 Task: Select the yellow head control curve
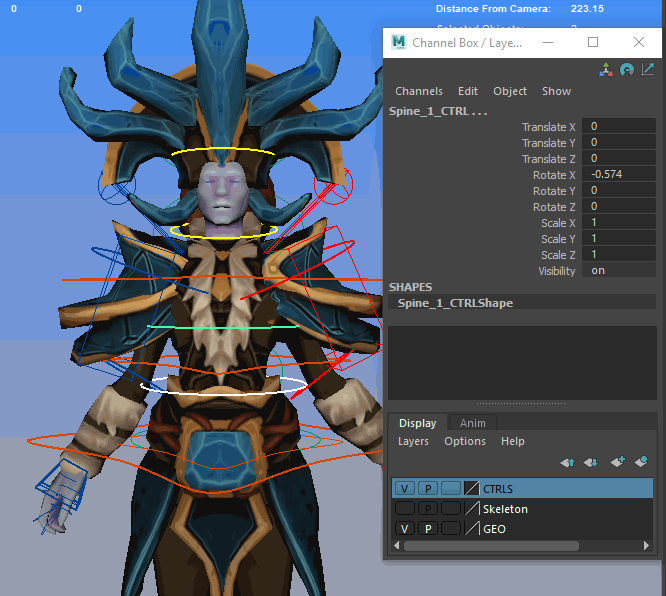pos(222,150)
